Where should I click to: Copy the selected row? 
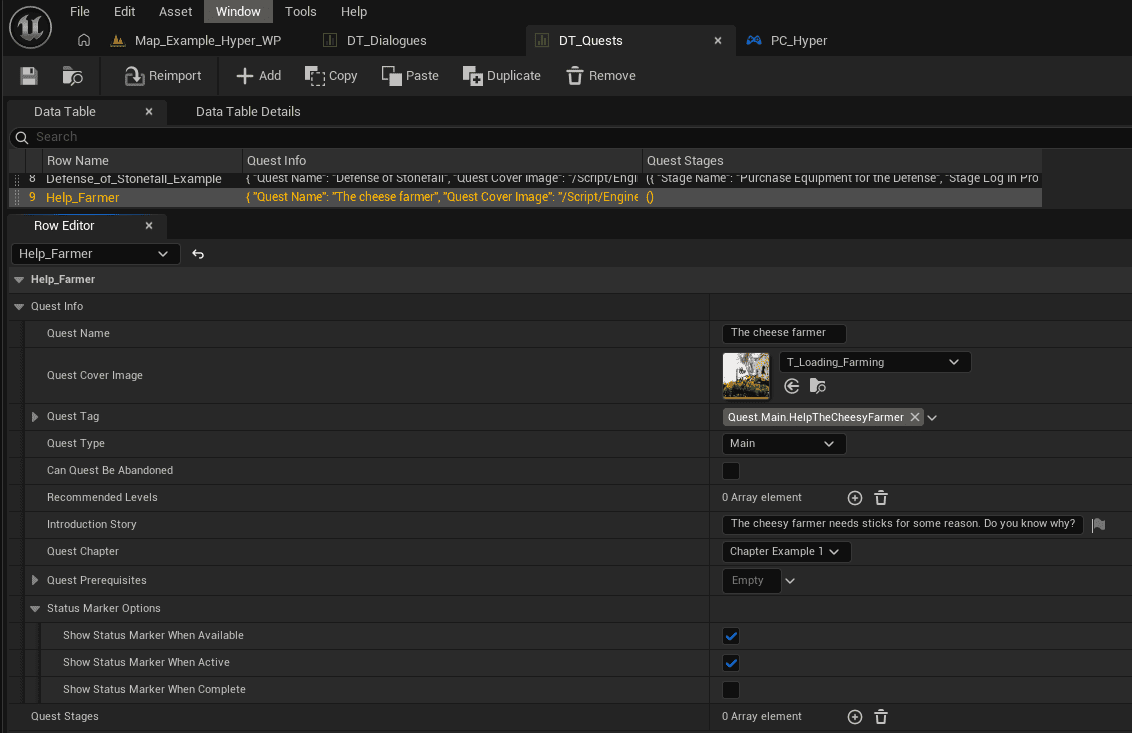coord(331,76)
